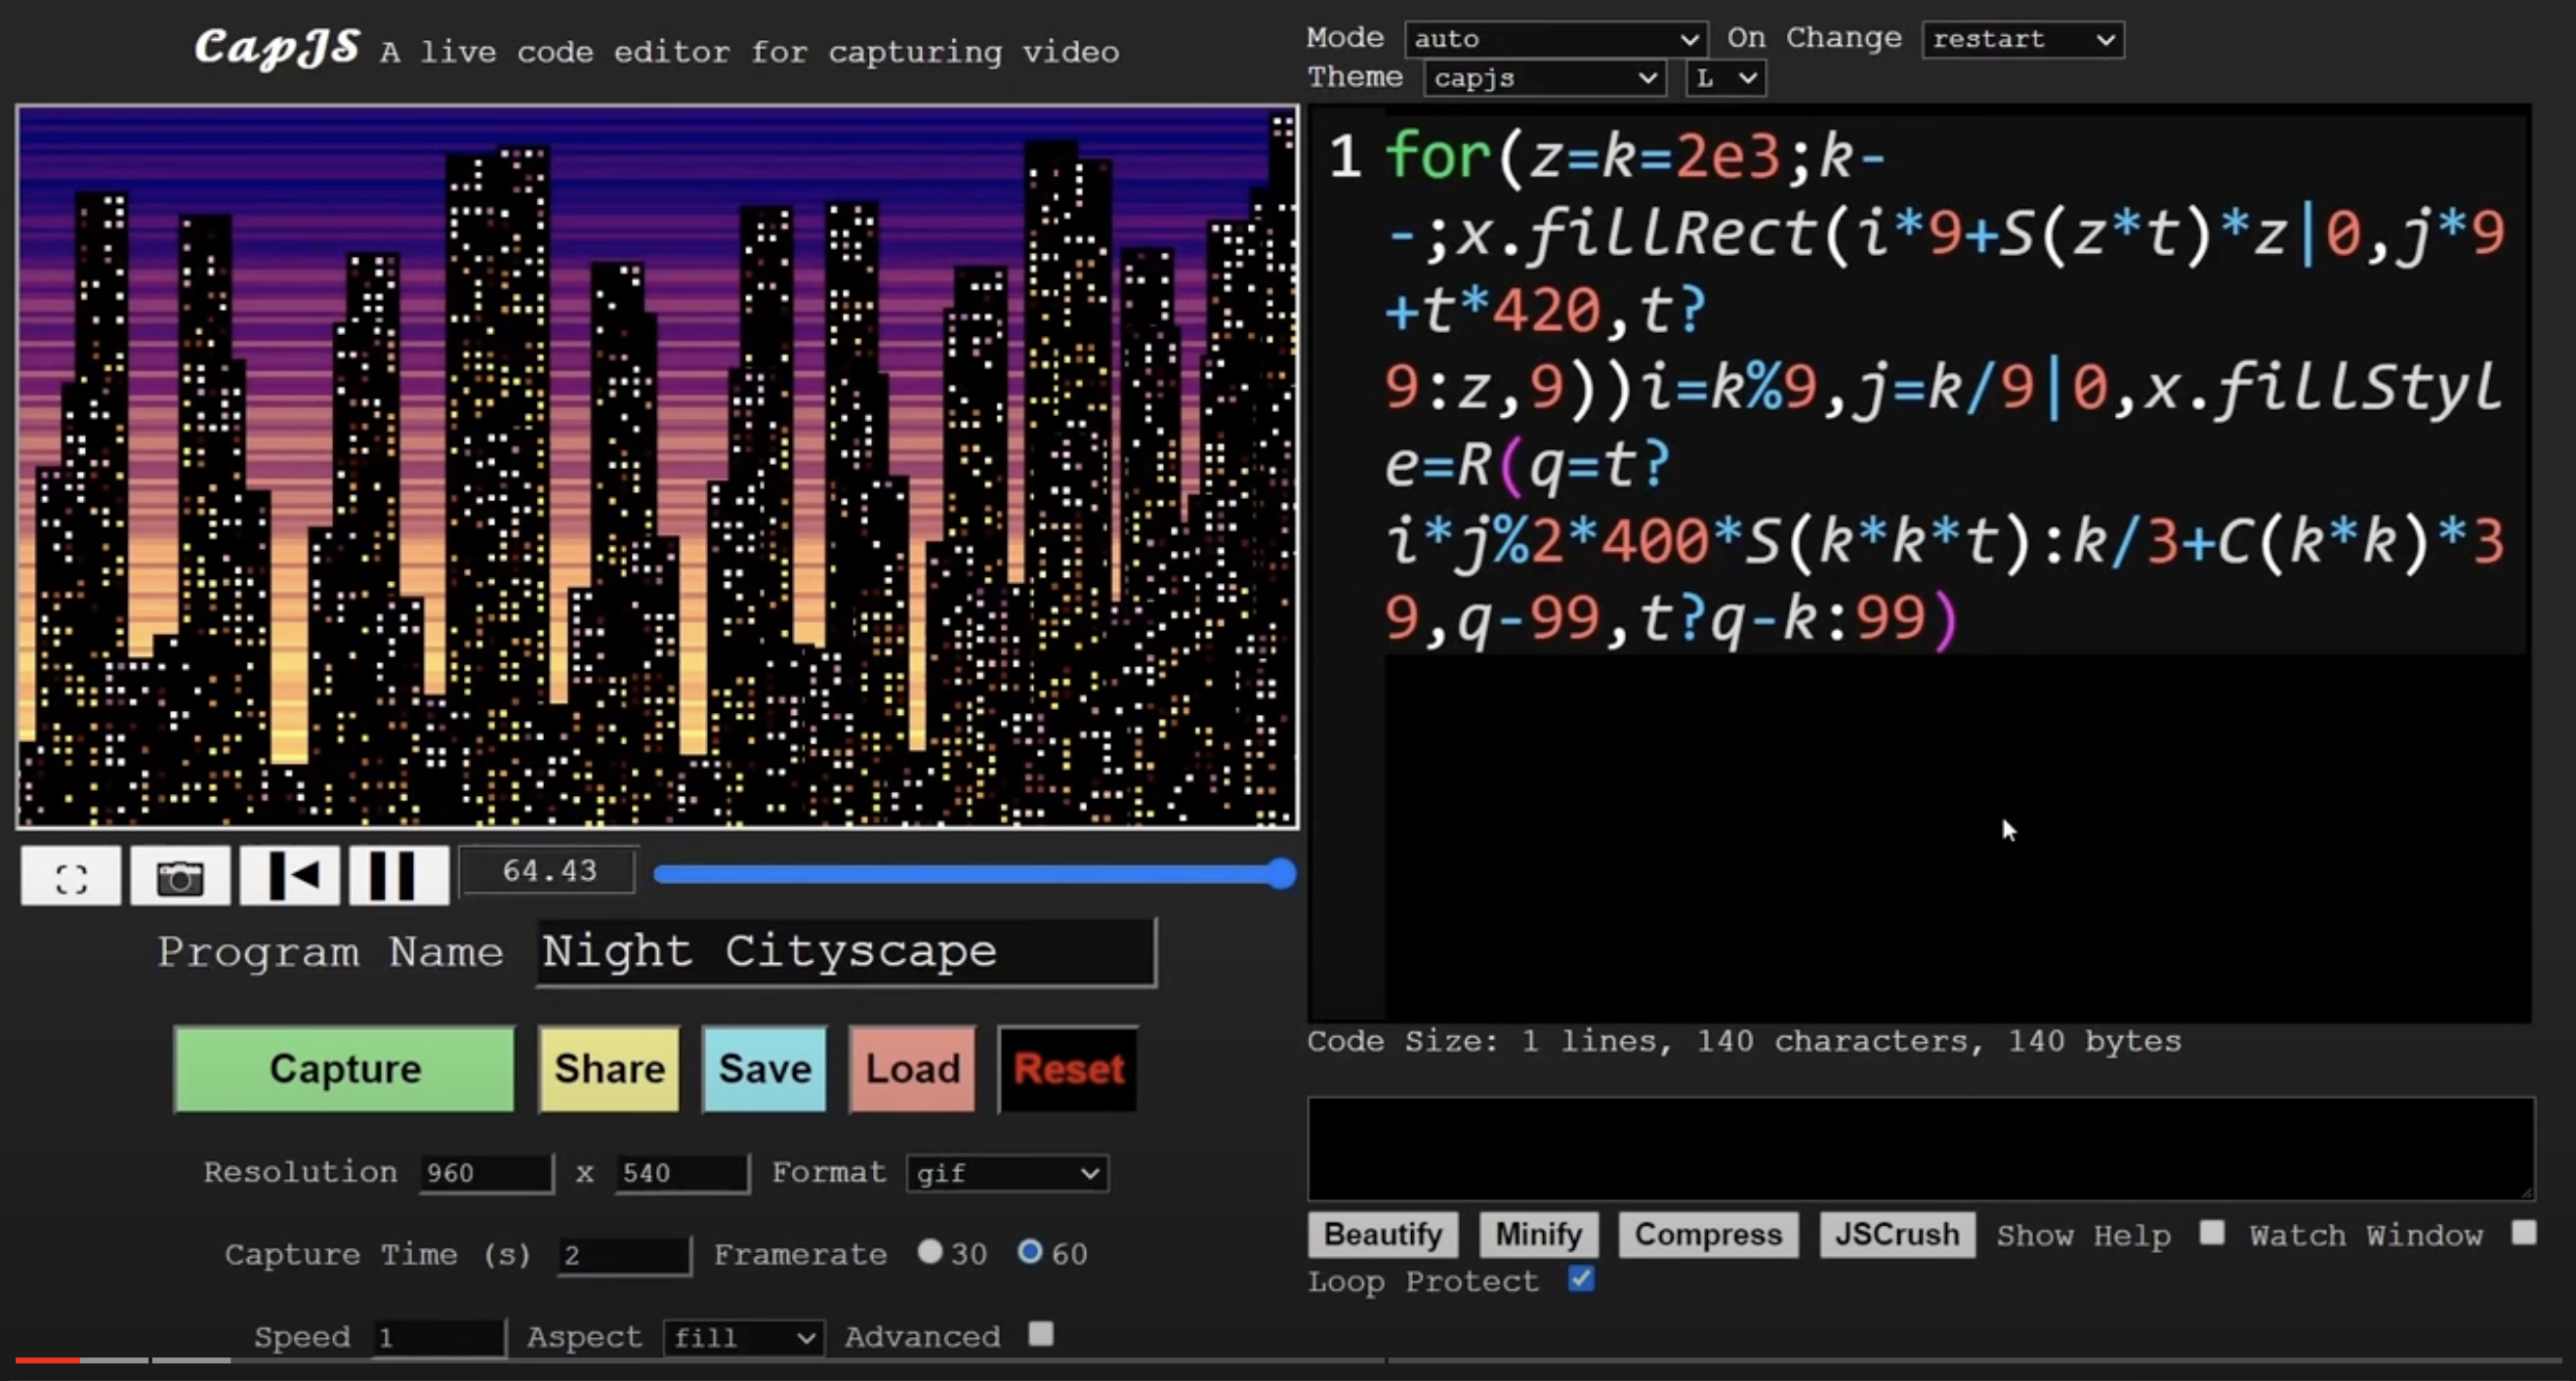Click the JSCrush button

(x=1896, y=1235)
